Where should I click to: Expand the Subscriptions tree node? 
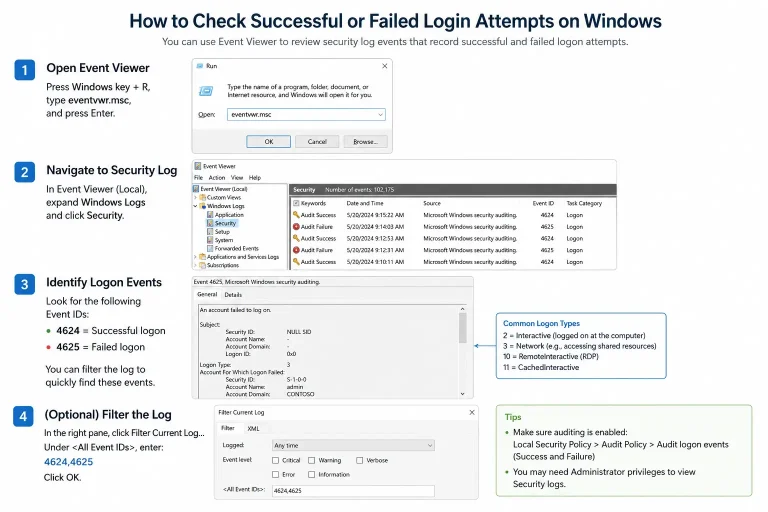(195, 265)
